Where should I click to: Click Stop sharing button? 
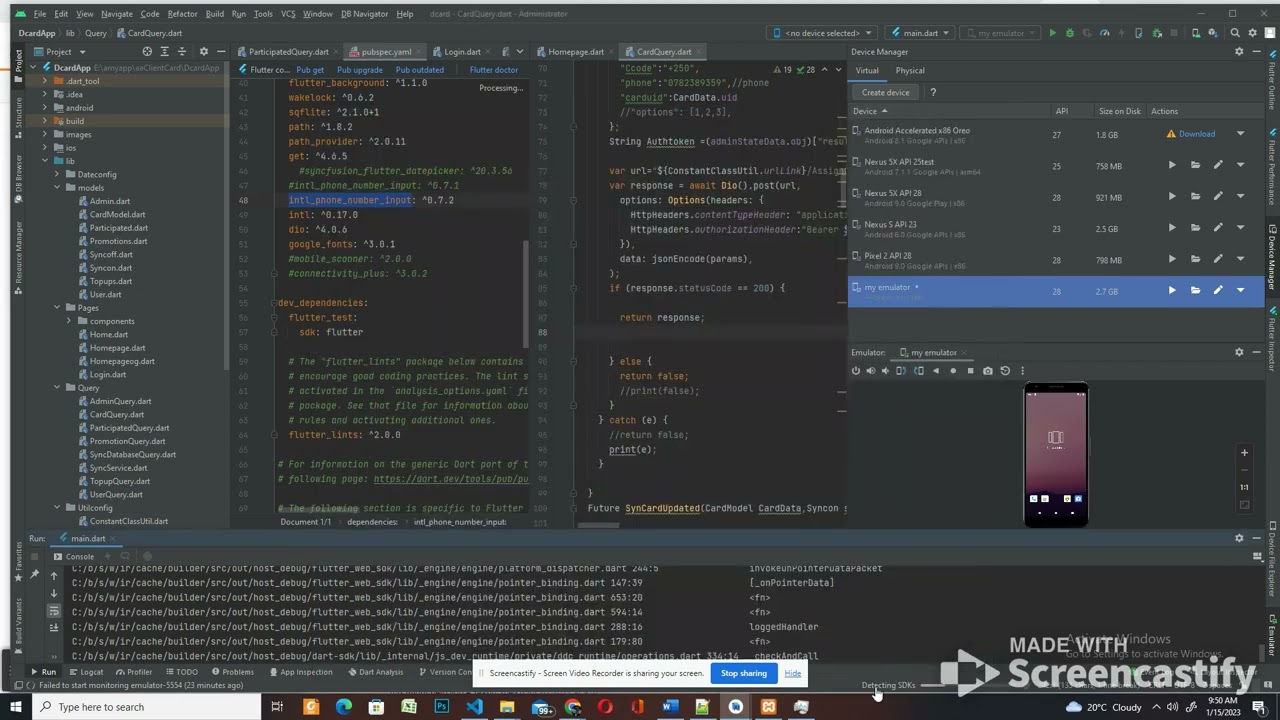[744, 673]
